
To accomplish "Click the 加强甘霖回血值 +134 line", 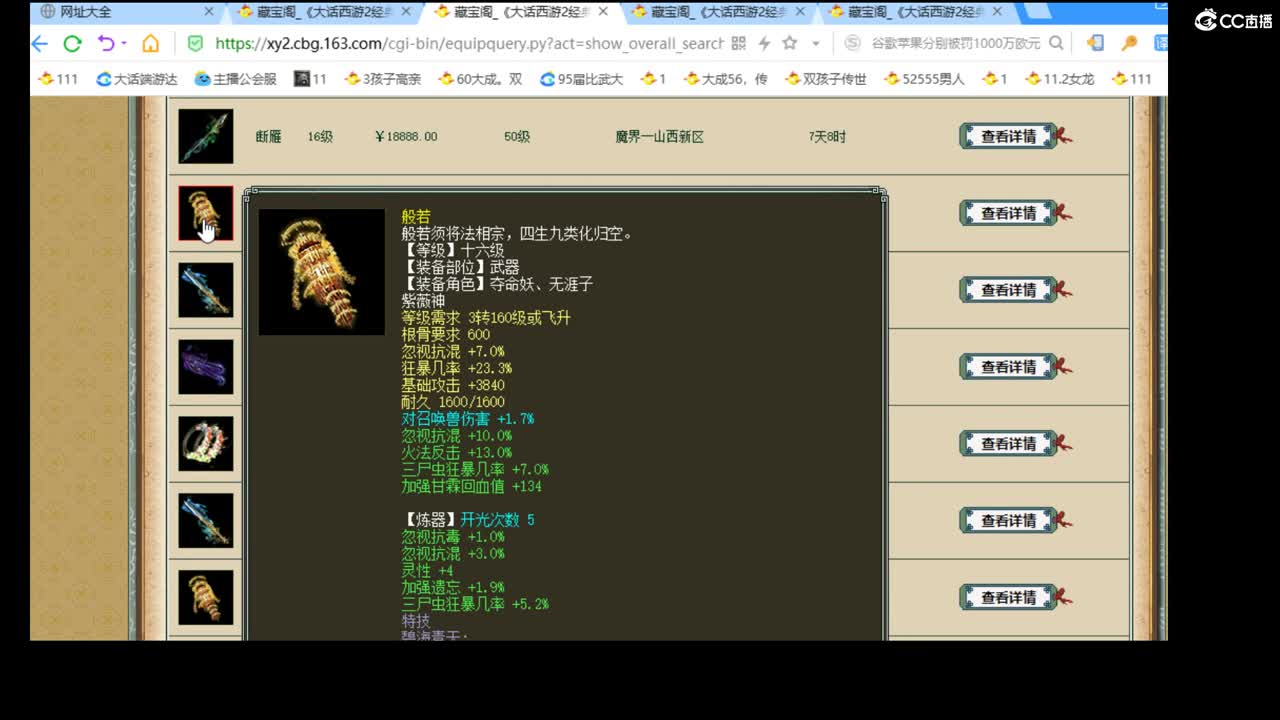I will pos(472,486).
